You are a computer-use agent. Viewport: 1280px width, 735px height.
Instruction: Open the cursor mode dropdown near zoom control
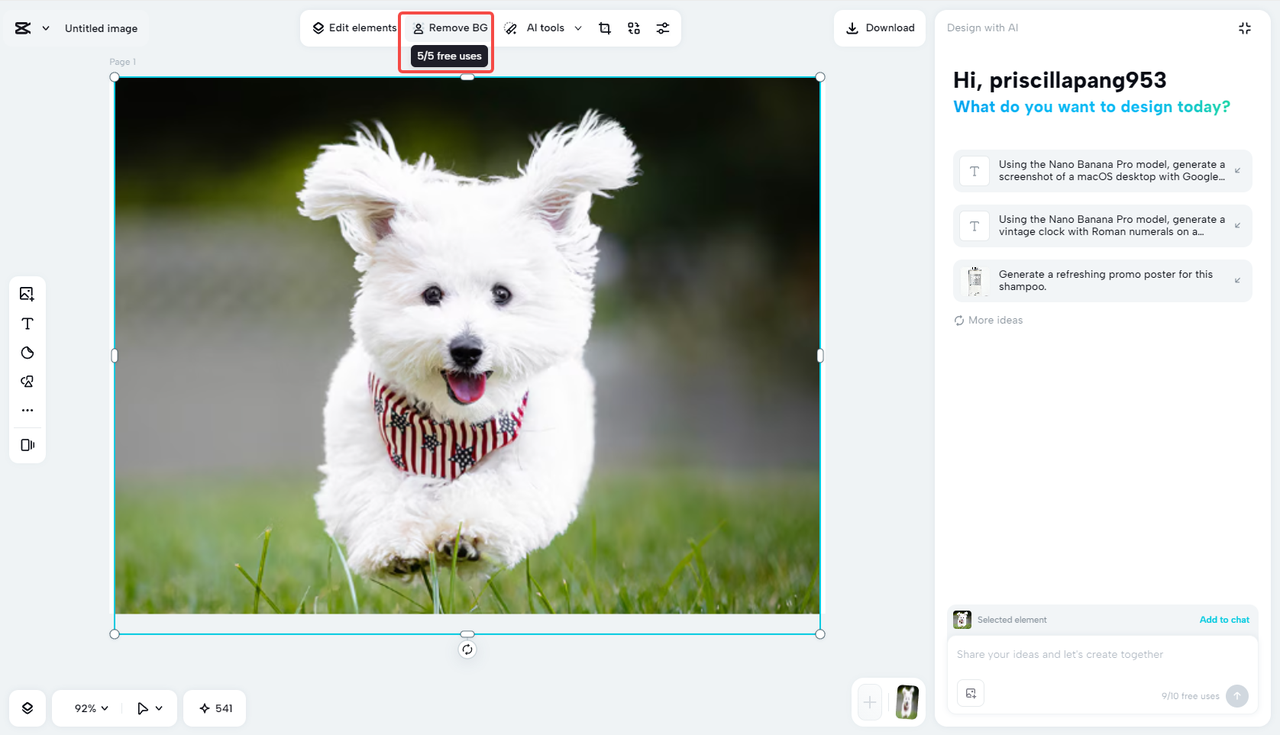(150, 707)
